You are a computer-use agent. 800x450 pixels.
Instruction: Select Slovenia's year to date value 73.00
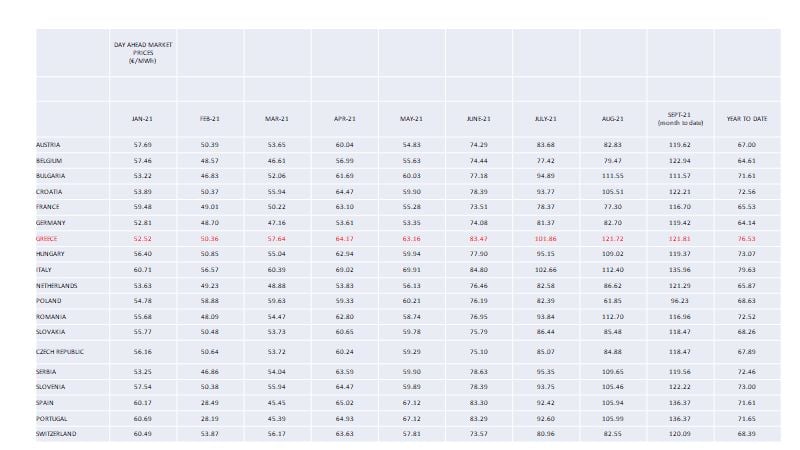(746, 387)
